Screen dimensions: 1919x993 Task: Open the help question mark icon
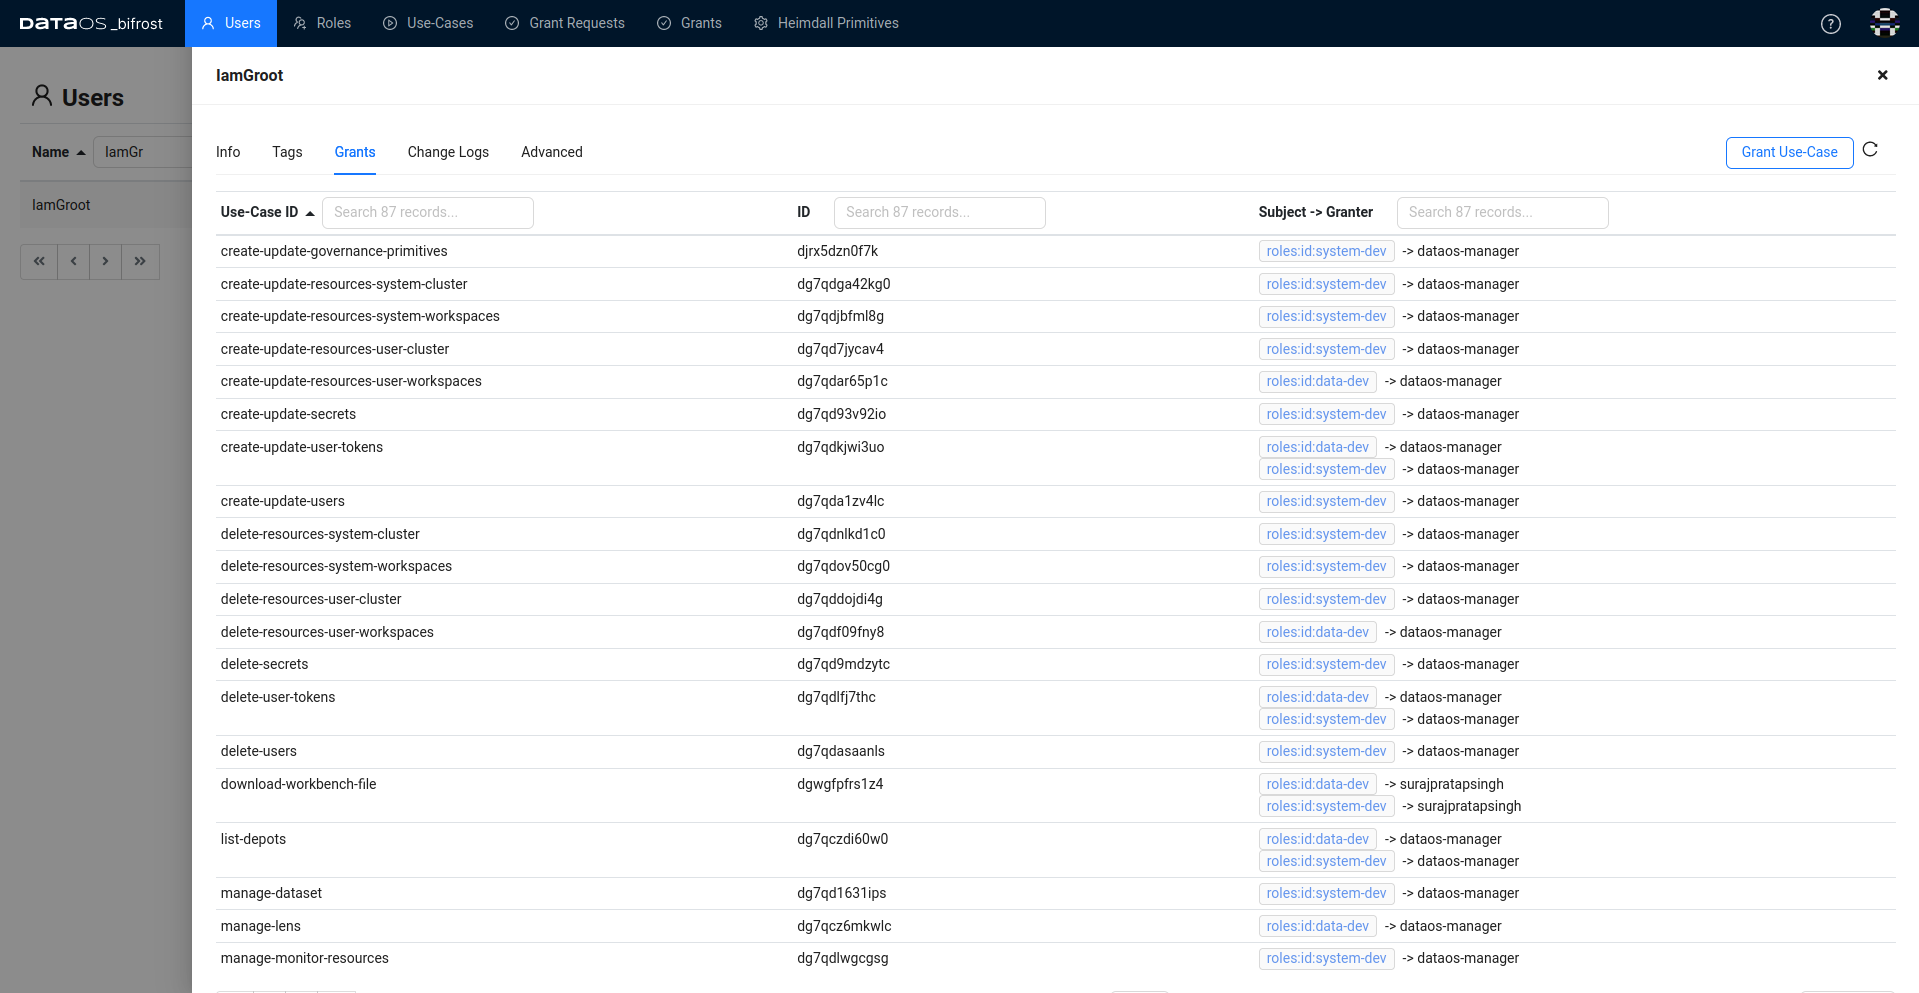pyautogui.click(x=1830, y=24)
